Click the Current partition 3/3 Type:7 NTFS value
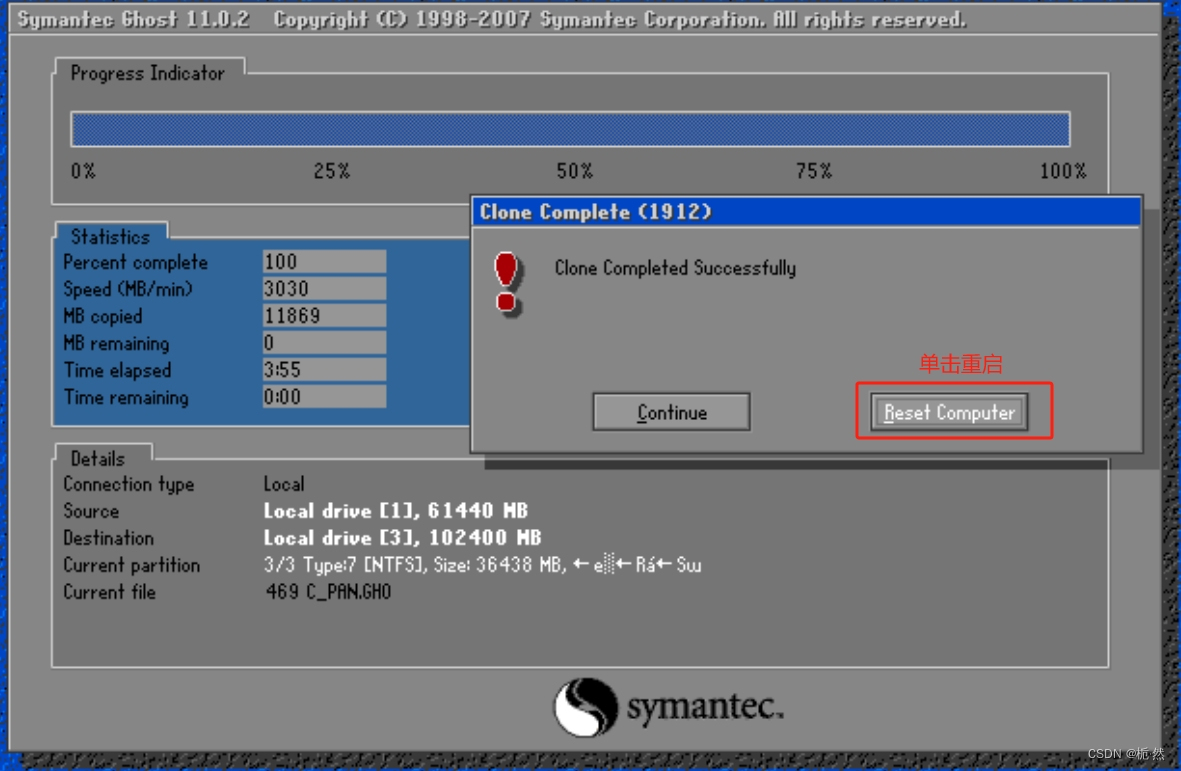This screenshot has height=771, width=1181. tap(482, 565)
